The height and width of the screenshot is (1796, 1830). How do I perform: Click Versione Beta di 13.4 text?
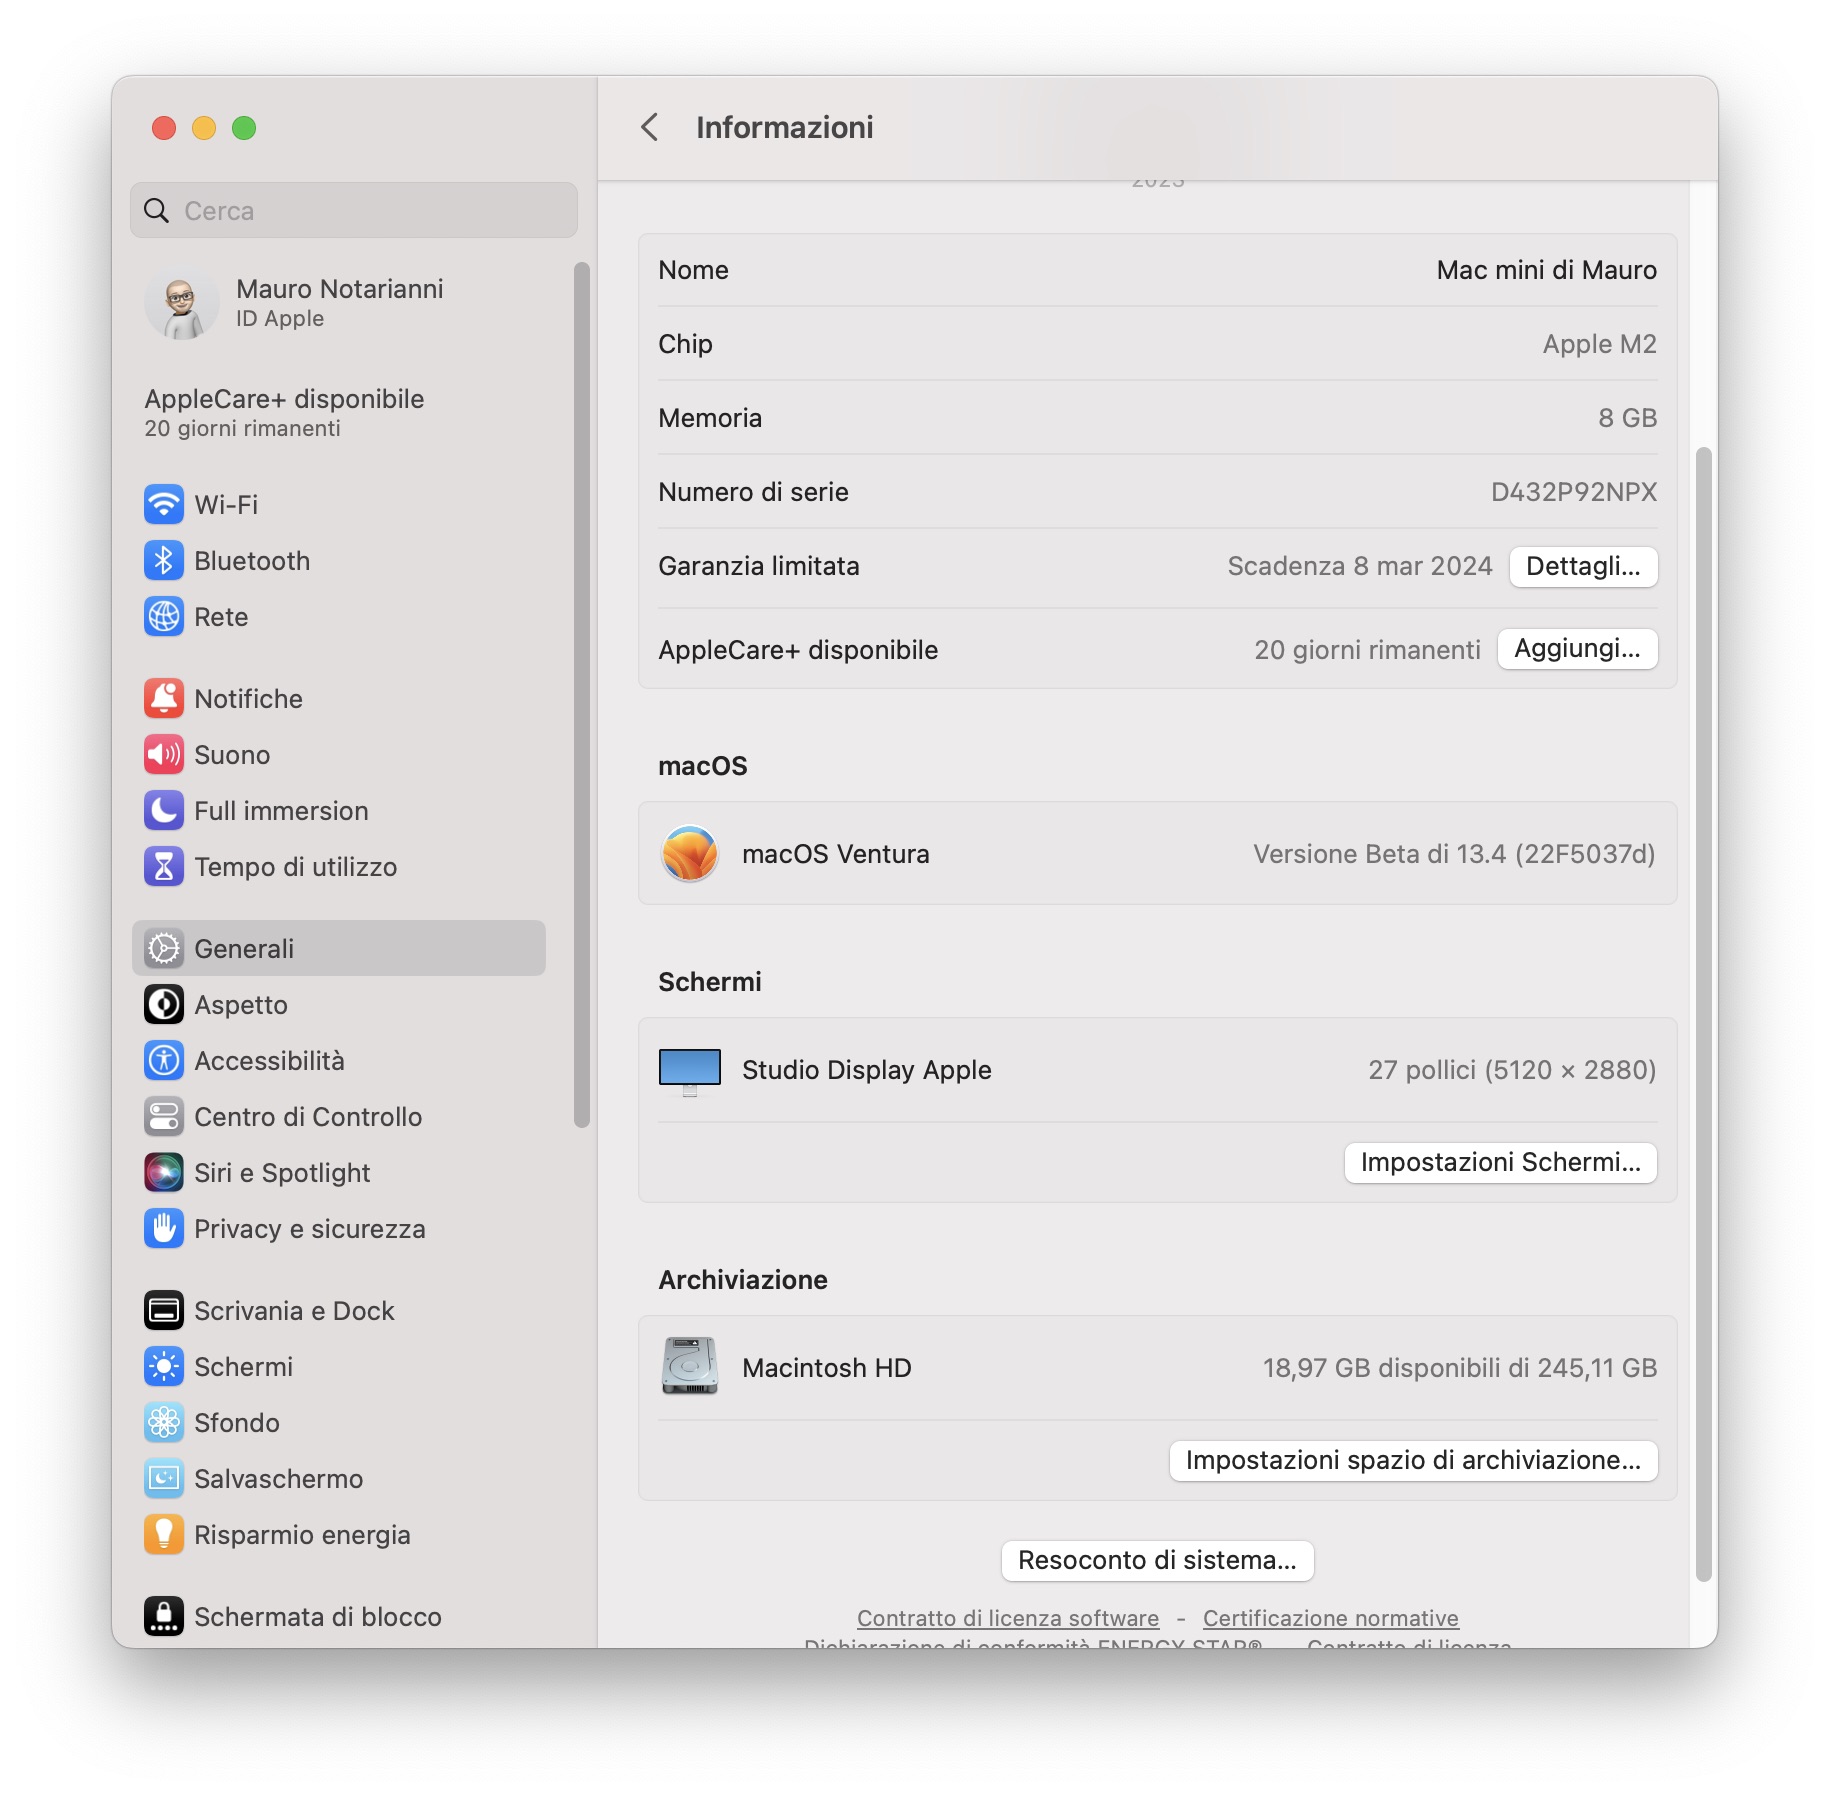[1454, 854]
